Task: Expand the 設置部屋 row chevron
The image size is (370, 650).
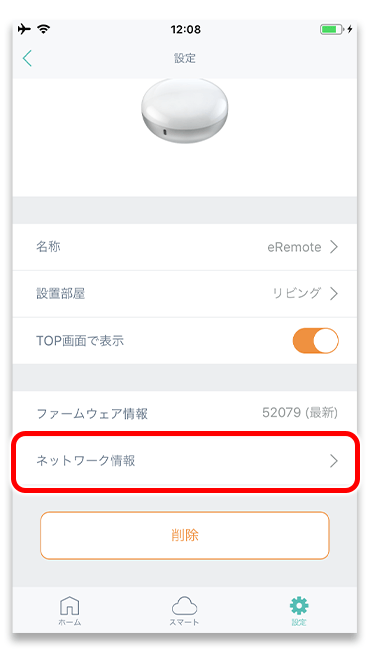Action: pyautogui.click(x=334, y=294)
